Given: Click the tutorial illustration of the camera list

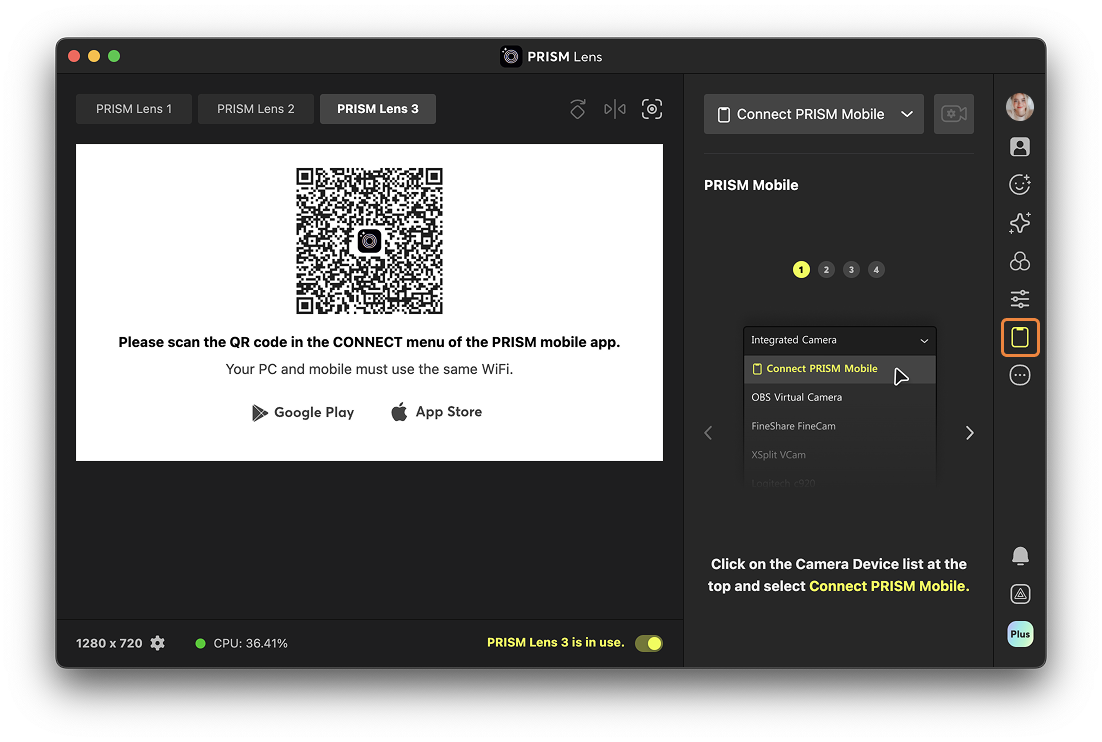Looking at the screenshot, I should point(840,405).
